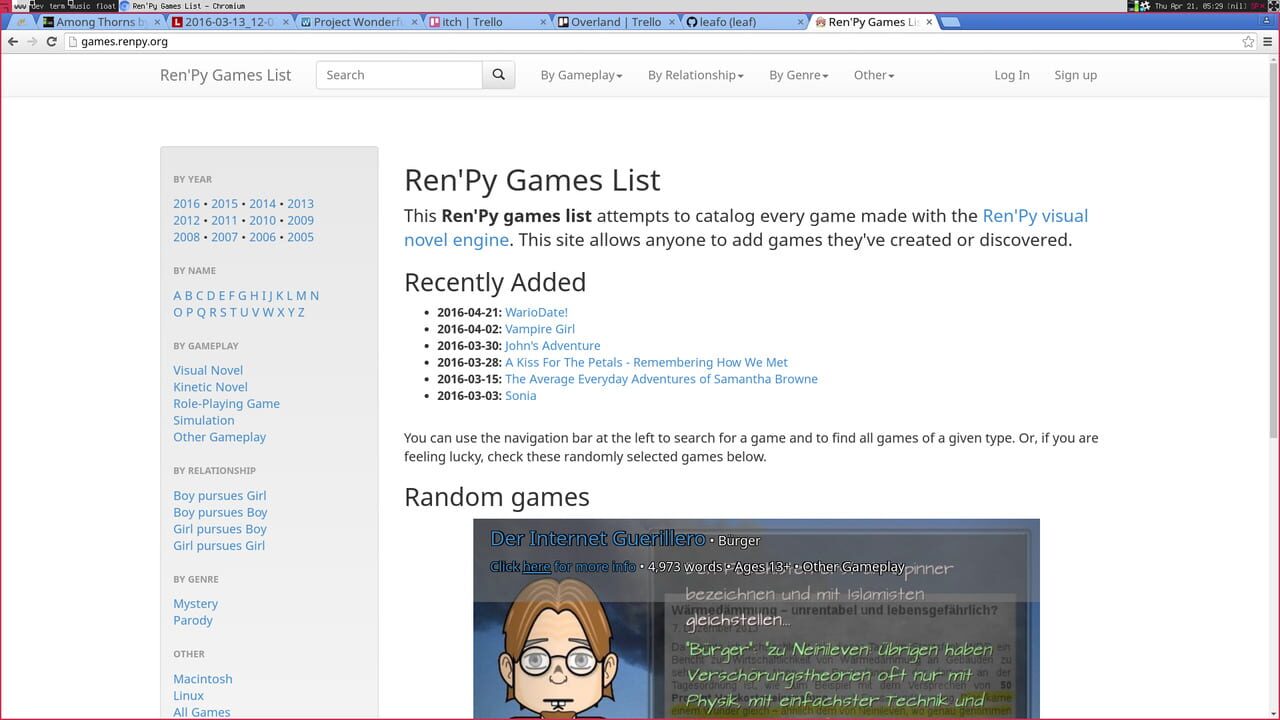Click the Log In link

coord(1011,75)
